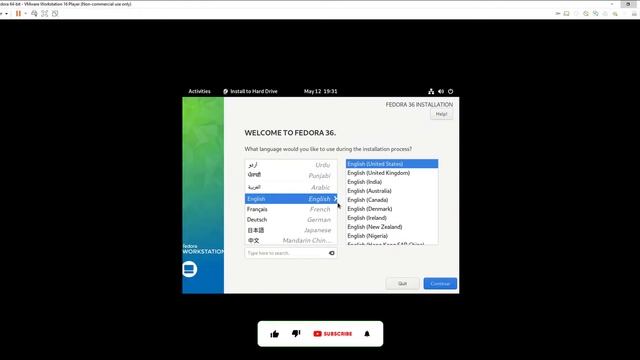The image size is (640, 360).
Task: Open the dropdown arrow beside the pause button
Action: click(25, 13)
